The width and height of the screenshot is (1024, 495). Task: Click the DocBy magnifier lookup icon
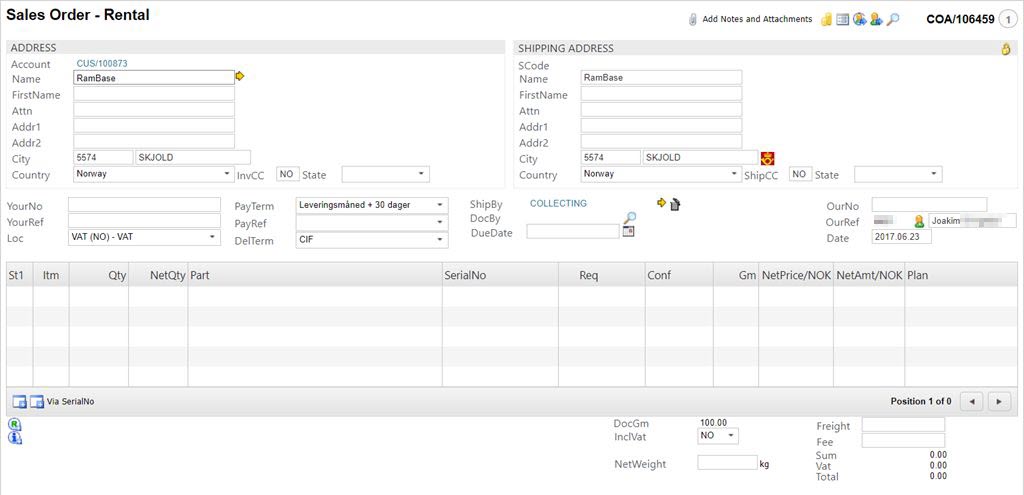[x=629, y=217]
